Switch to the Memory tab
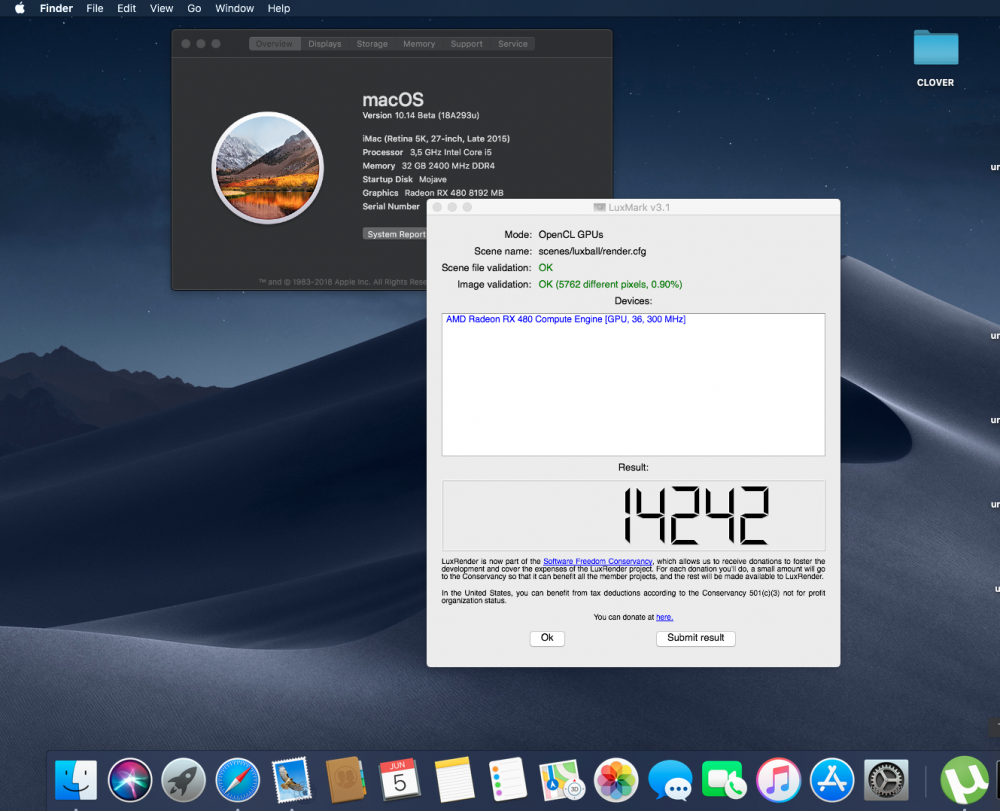Image resolution: width=1000 pixels, height=811 pixels. click(419, 44)
